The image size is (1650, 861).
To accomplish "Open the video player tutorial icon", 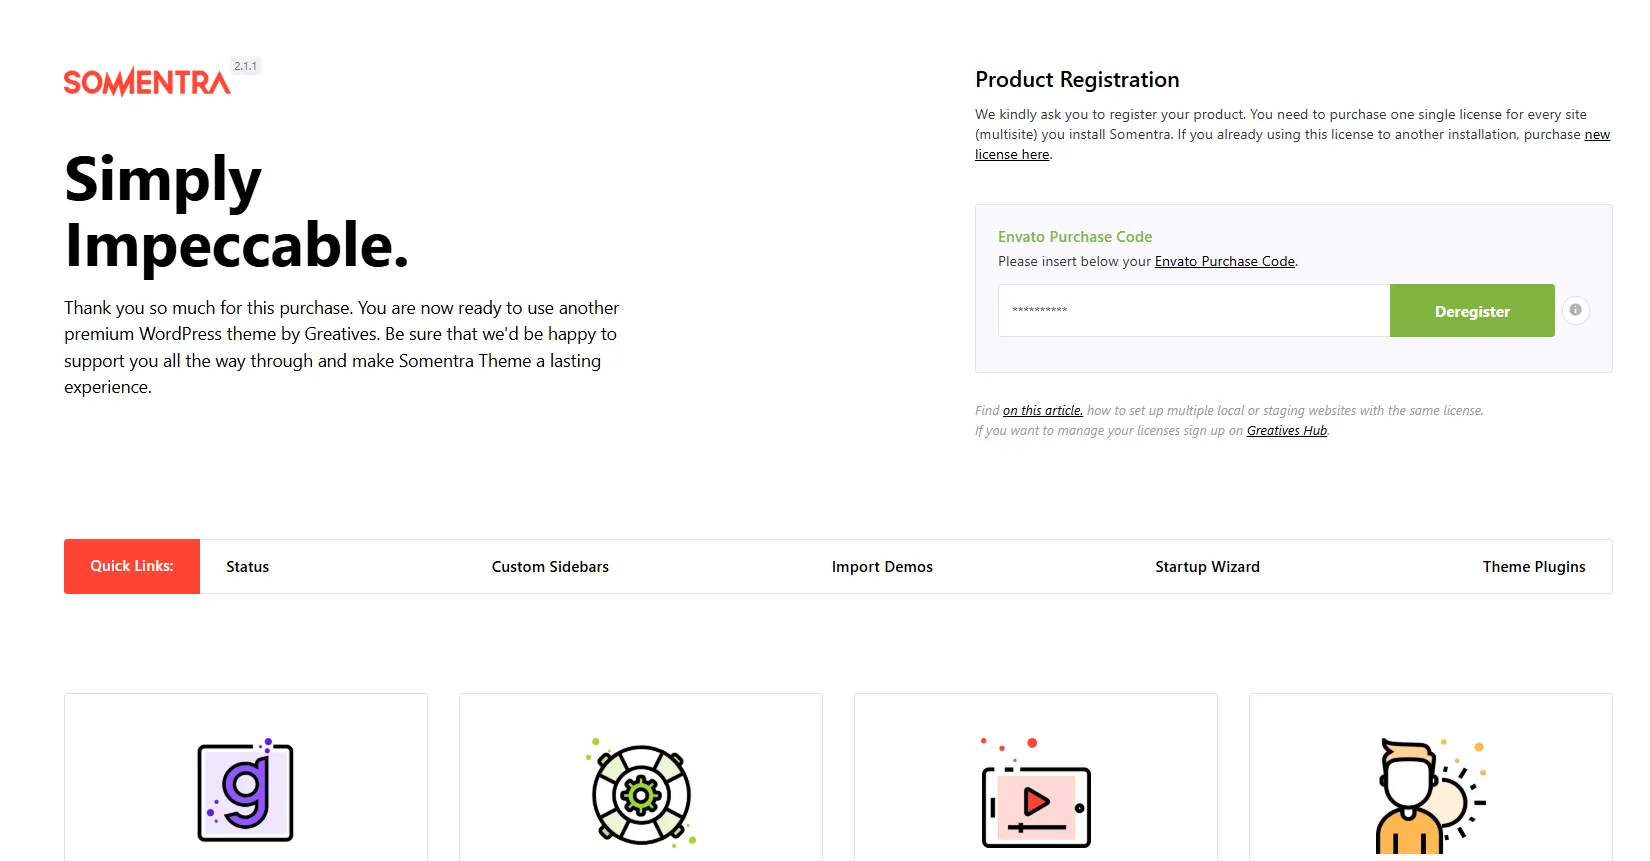I will click(x=1036, y=794).
